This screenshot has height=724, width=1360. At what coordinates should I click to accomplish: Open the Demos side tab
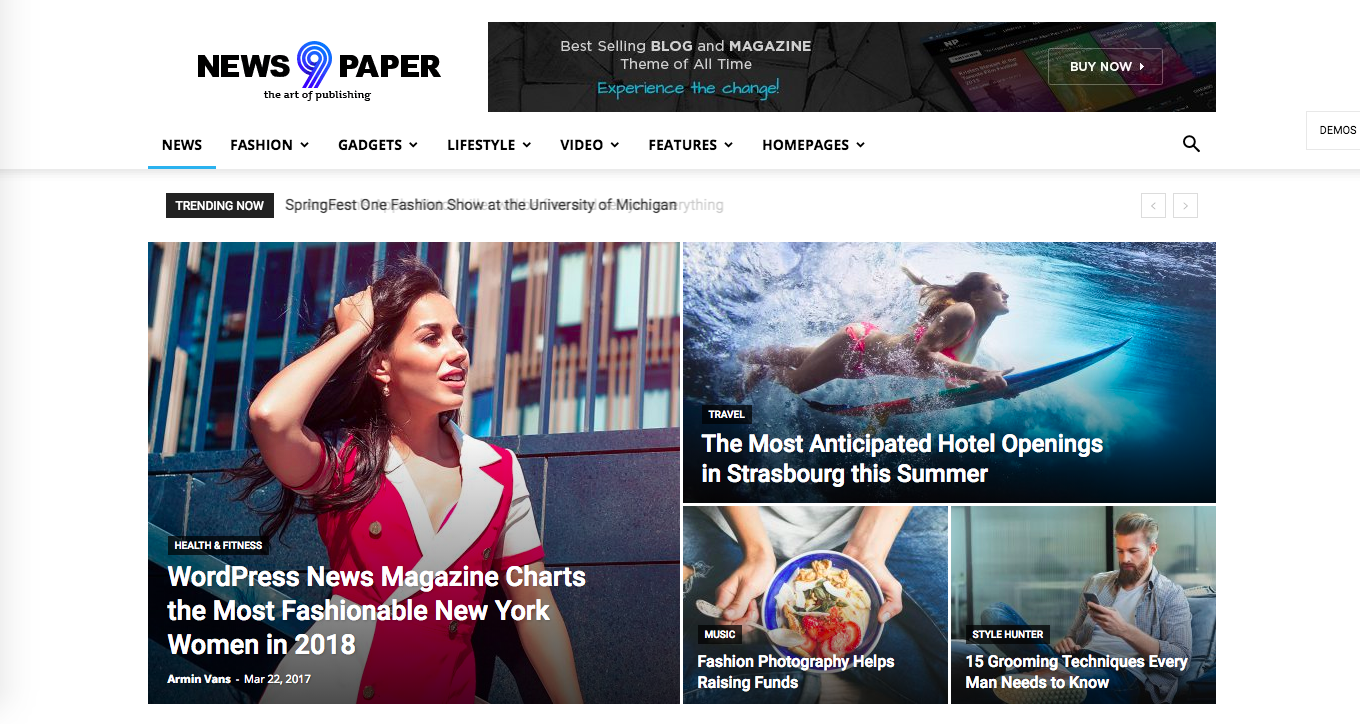tap(1335, 130)
